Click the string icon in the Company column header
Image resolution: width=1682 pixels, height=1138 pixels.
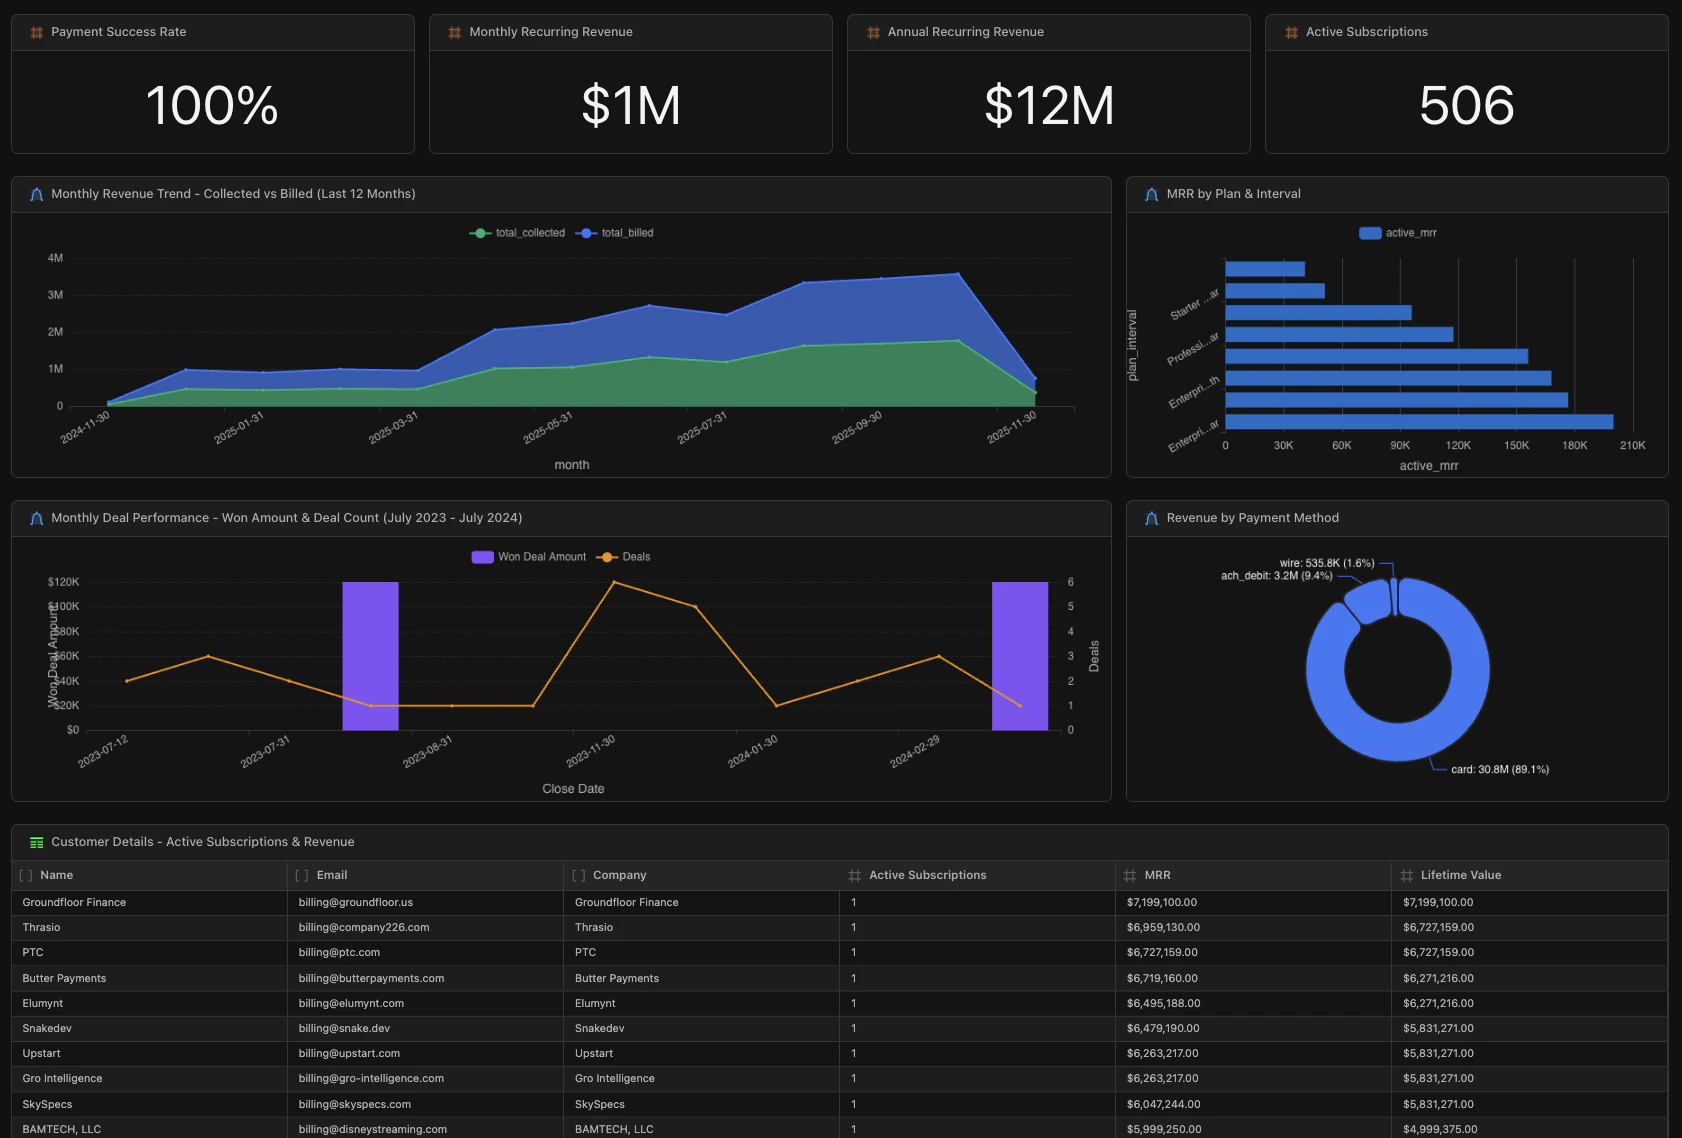[x=578, y=875]
